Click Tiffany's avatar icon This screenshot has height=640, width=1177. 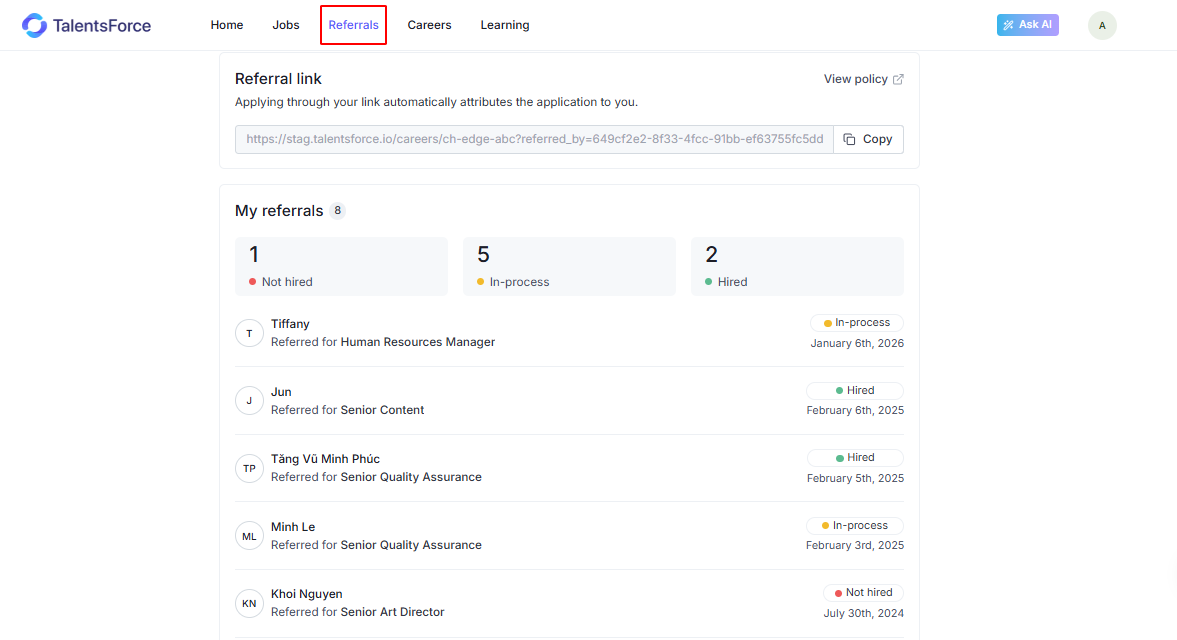[249, 333]
